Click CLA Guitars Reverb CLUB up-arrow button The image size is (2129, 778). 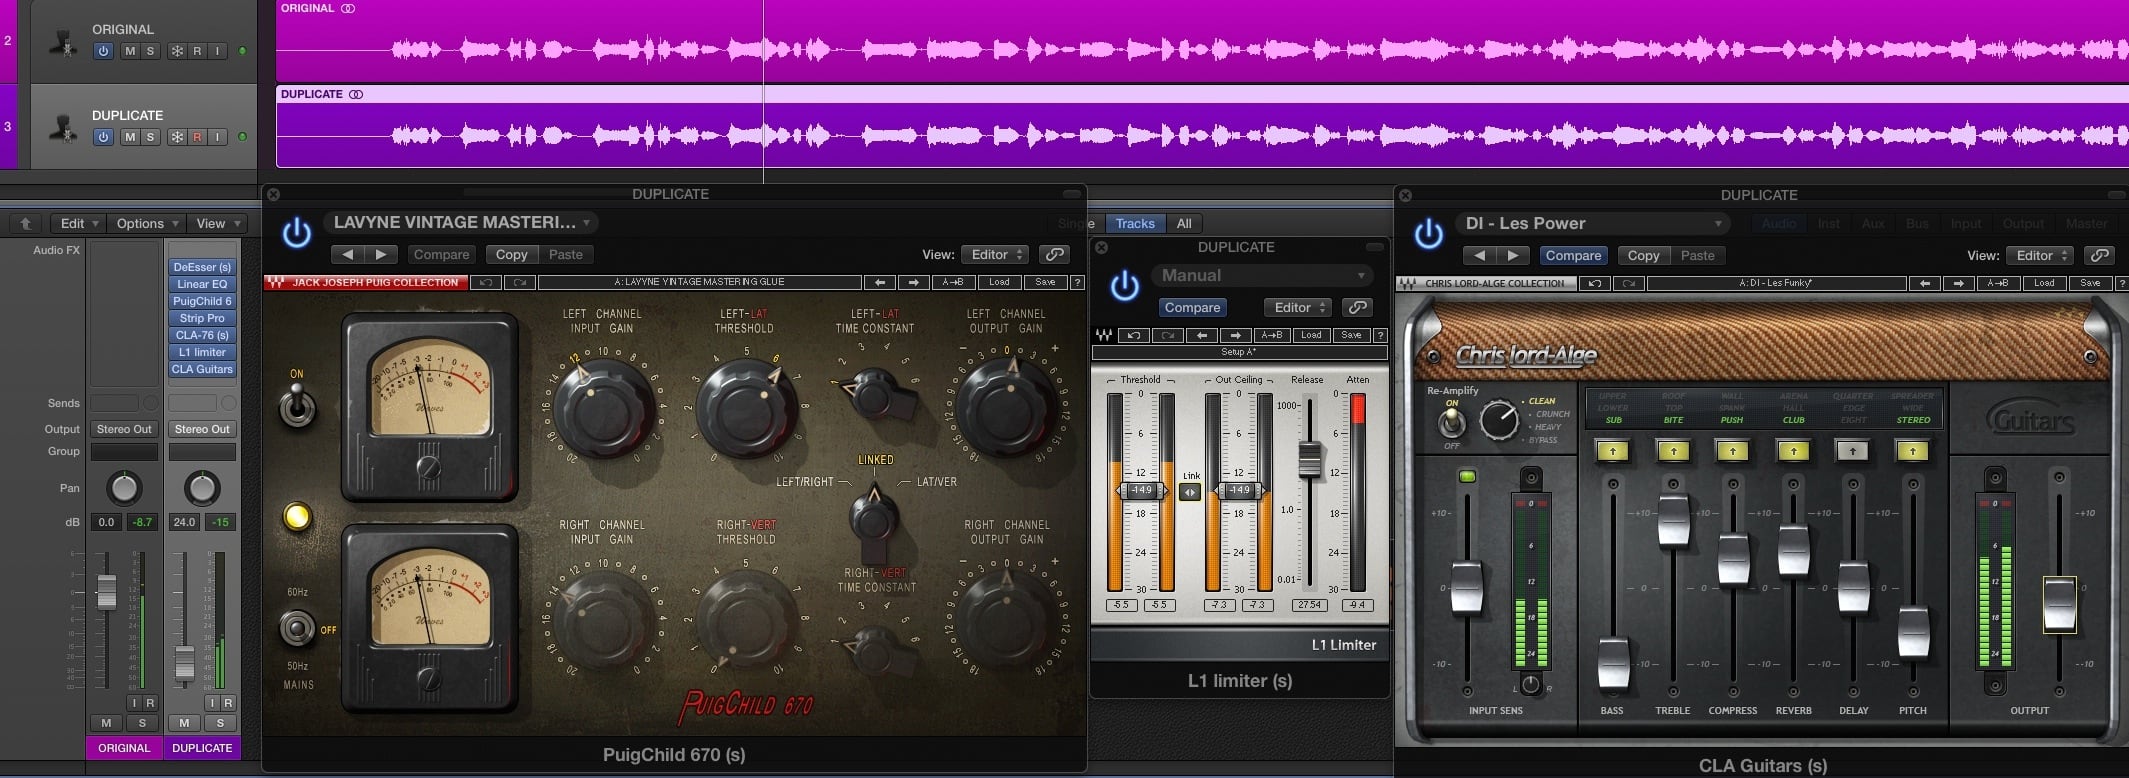[x=1793, y=451]
